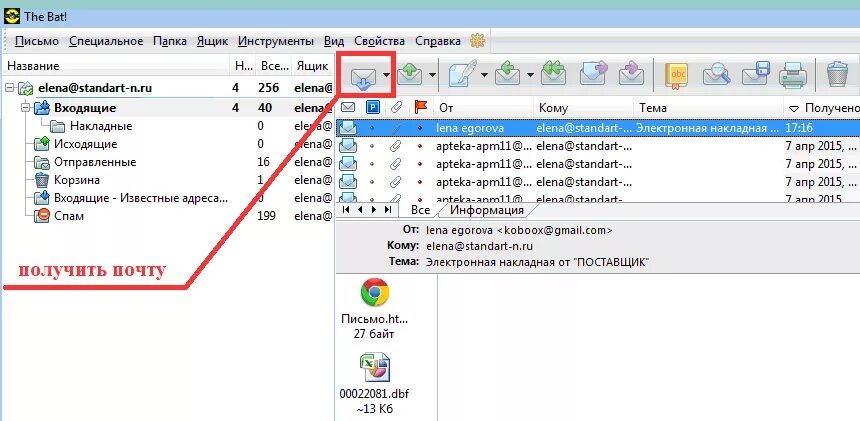
Task: Open the Специальное menu
Action: 106,41
